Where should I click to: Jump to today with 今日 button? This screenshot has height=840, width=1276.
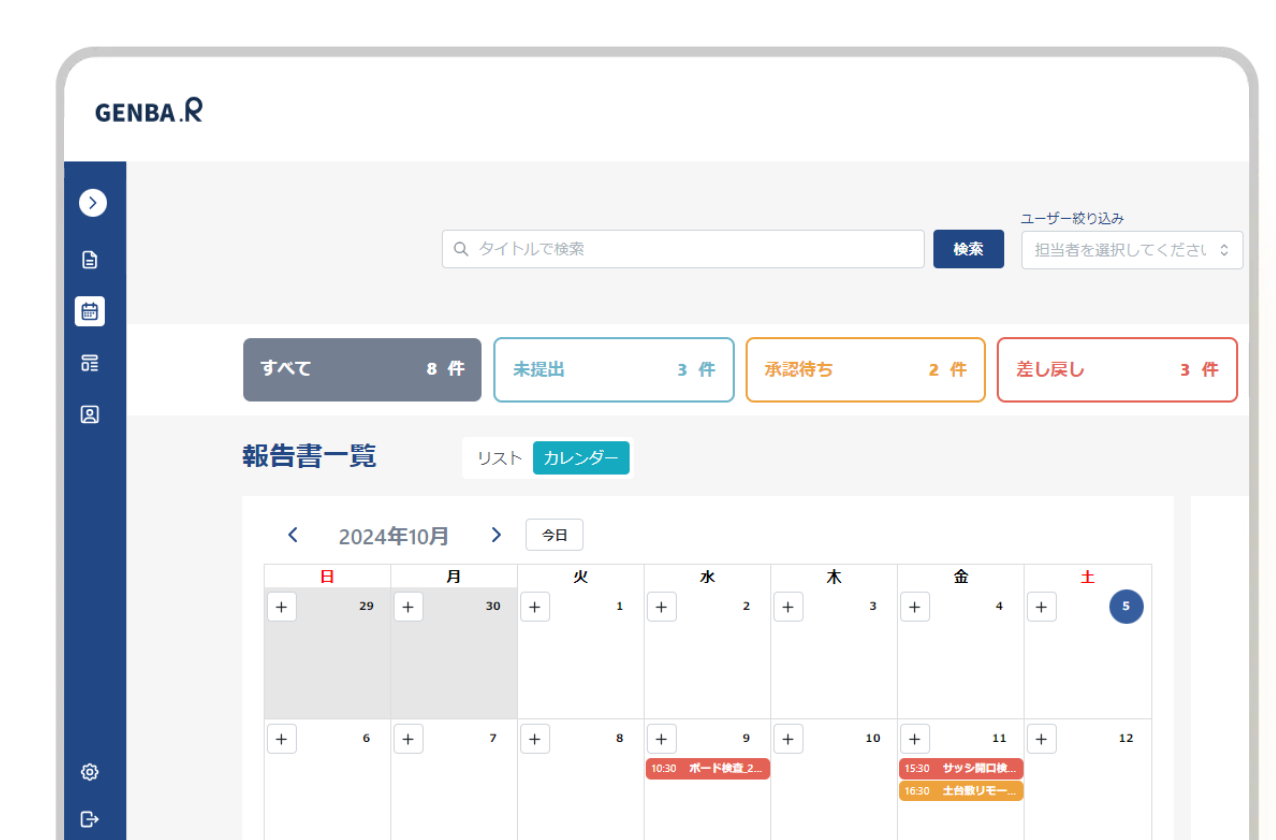coord(554,535)
